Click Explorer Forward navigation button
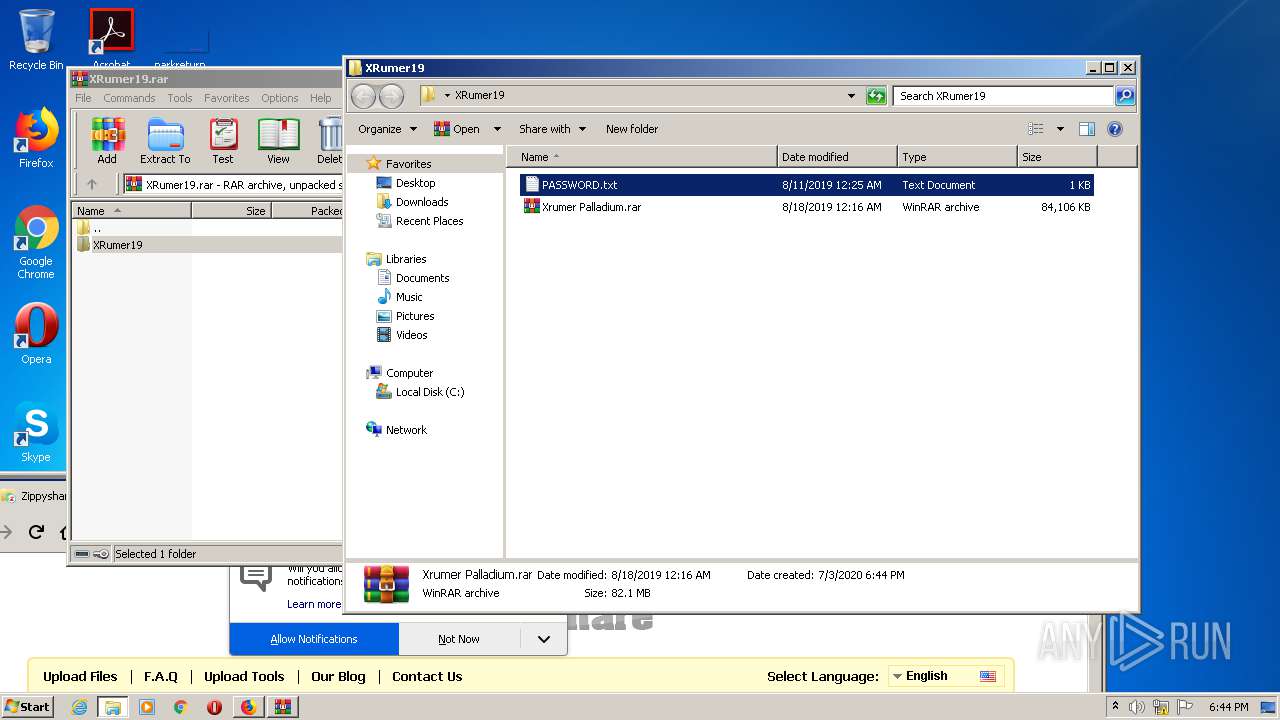 coord(391,96)
